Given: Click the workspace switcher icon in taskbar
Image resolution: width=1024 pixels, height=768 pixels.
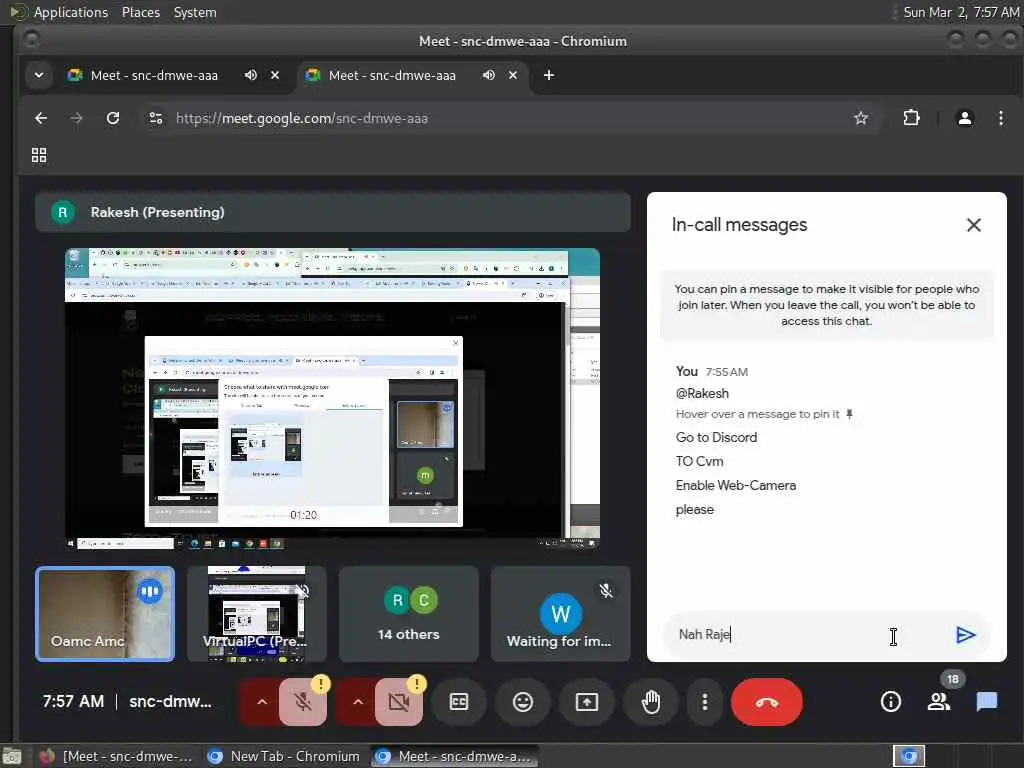Looking at the screenshot, I should (909, 756).
